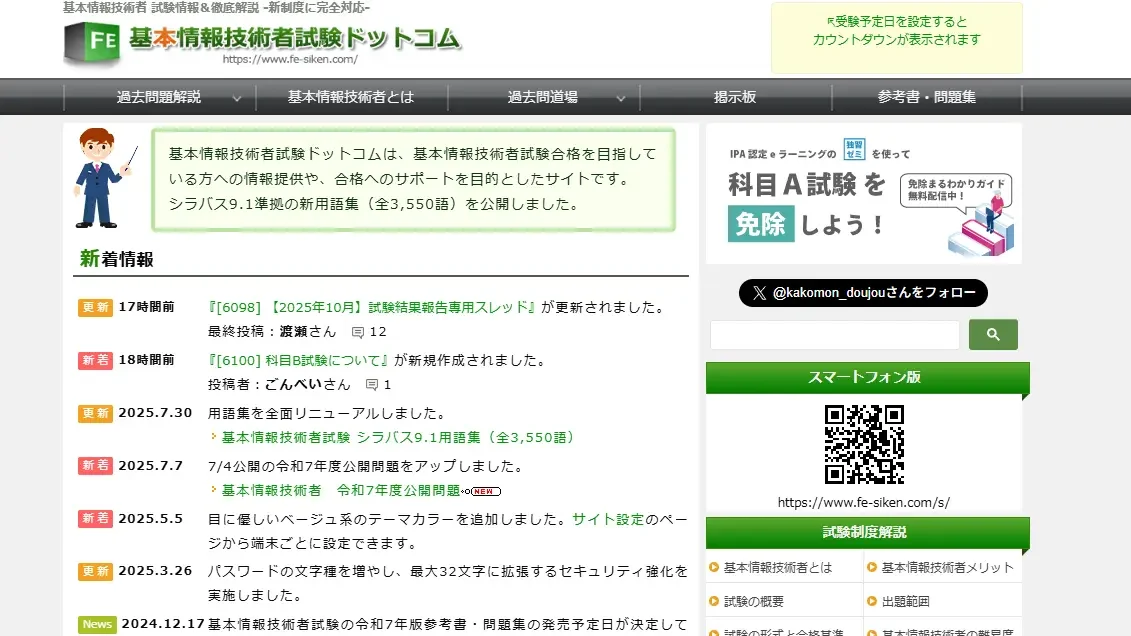Viewport: 1131px width, 636px height.
Task: Open the 参考書・問題集 menu item
Action: [x=927, y=97]
